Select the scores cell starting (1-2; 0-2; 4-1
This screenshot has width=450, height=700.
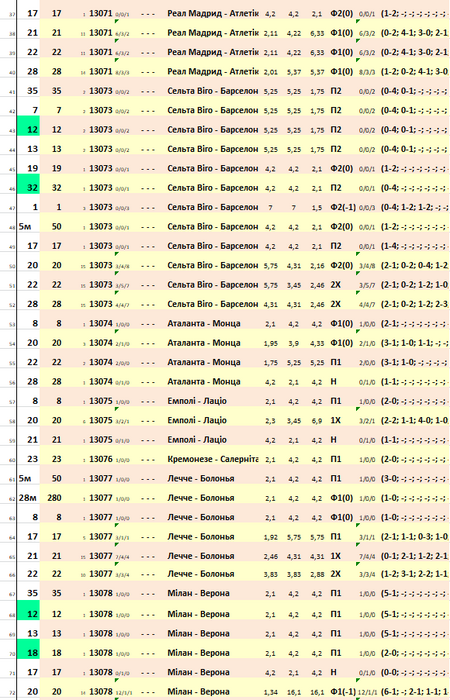click(415, 71)
